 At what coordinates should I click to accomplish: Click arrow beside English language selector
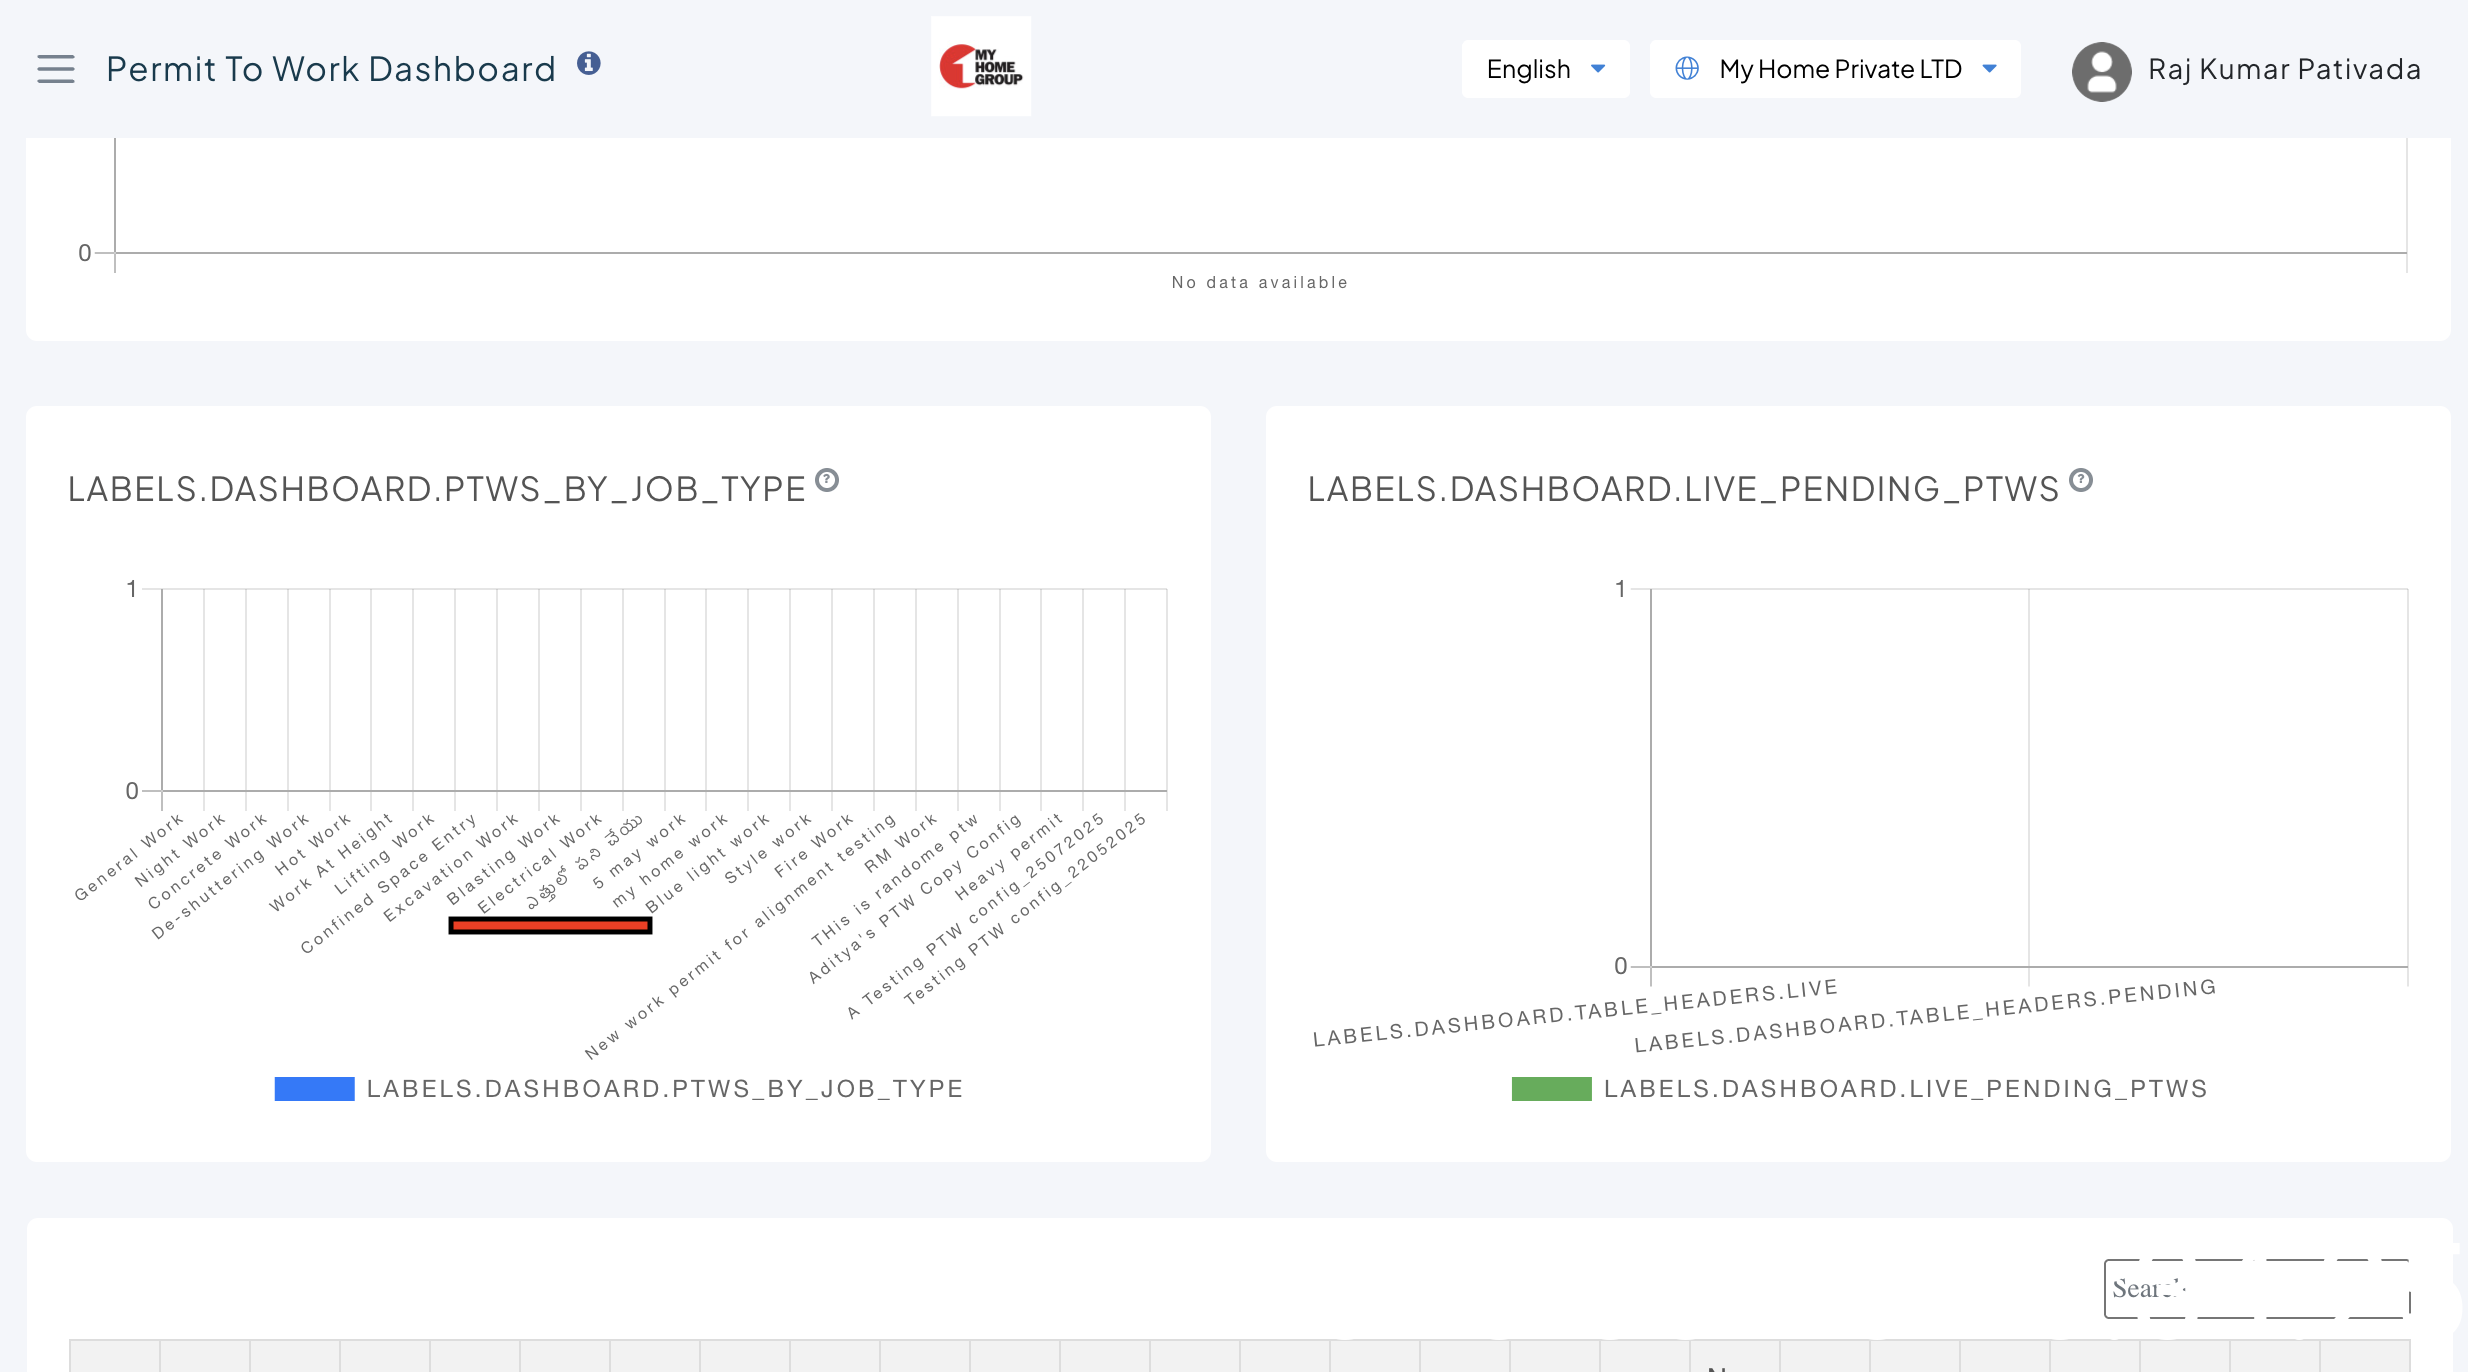1598,69
